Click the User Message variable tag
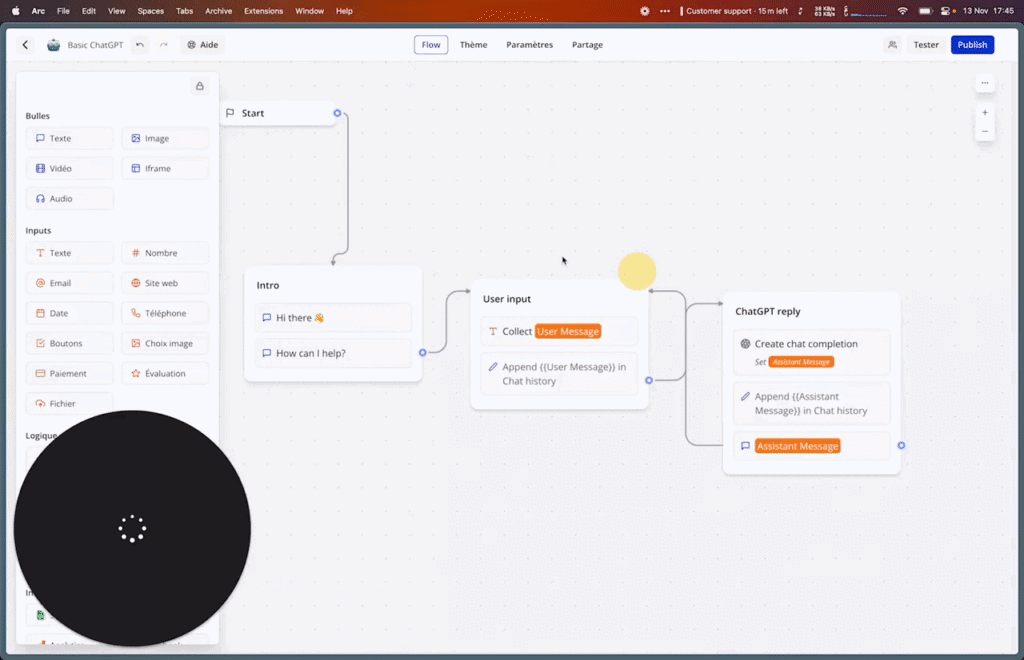 (x=570, y=330)
